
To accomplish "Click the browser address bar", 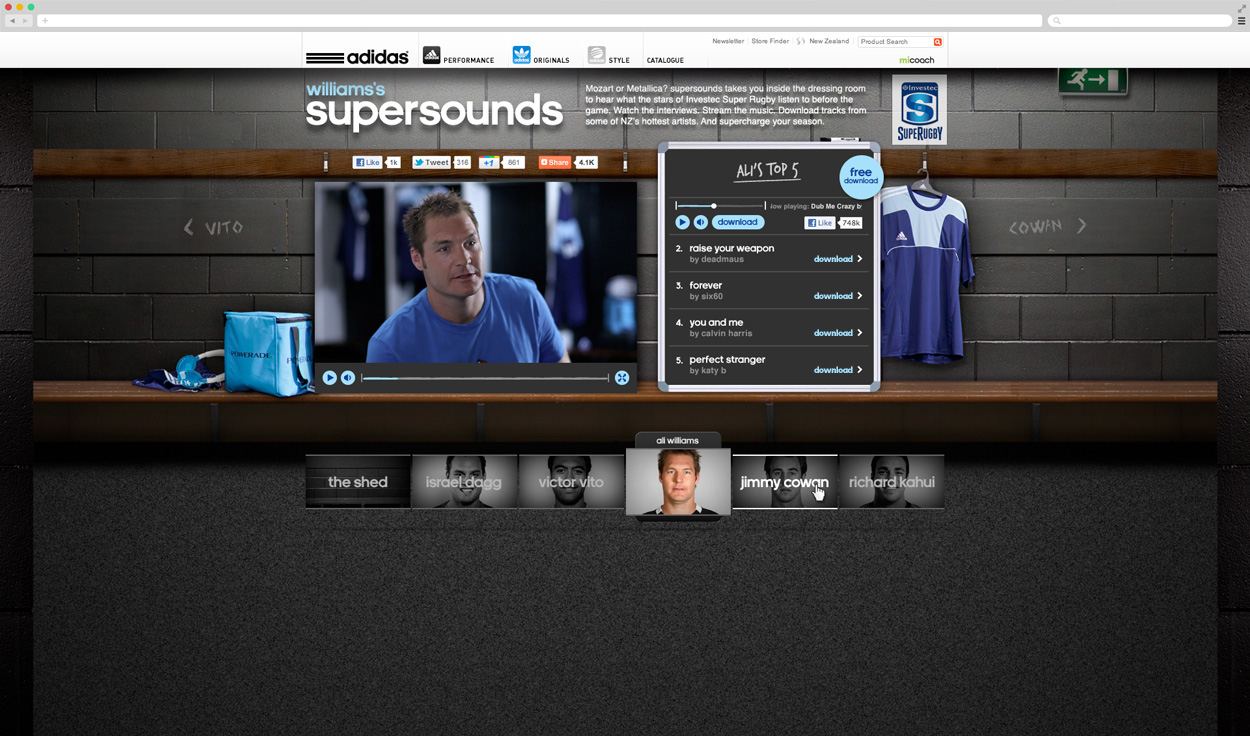I will [x=540, y=20].
